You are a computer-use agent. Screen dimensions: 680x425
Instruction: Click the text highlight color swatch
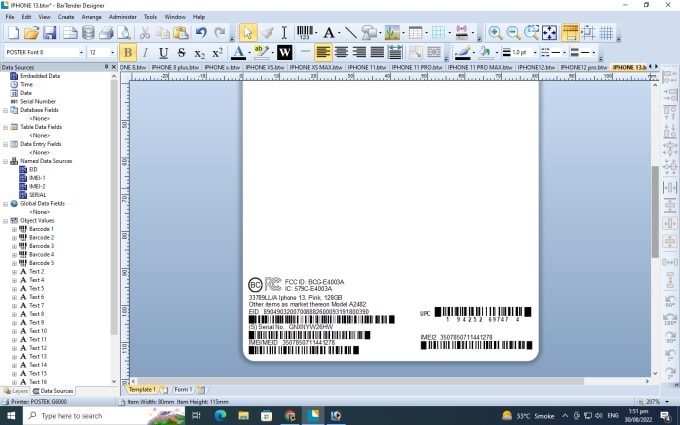tap(261, 52)
